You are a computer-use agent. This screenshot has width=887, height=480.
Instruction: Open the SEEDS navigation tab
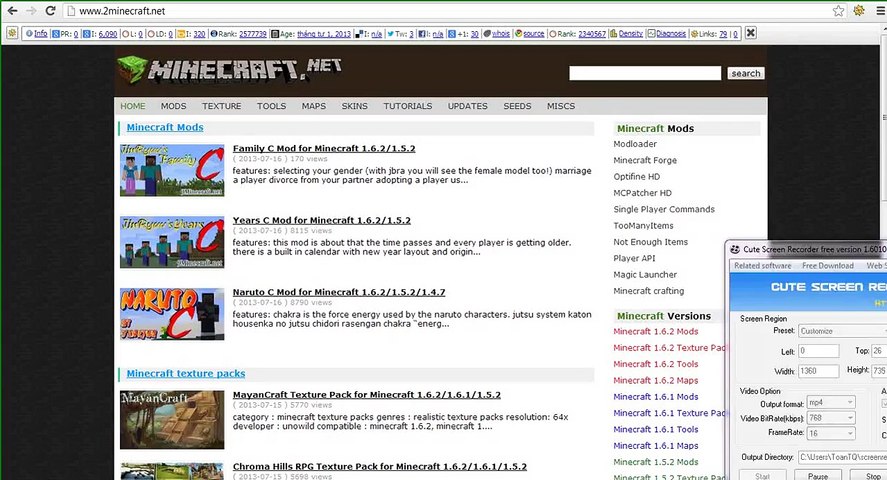pyautogui.click(x=518, y=106)
